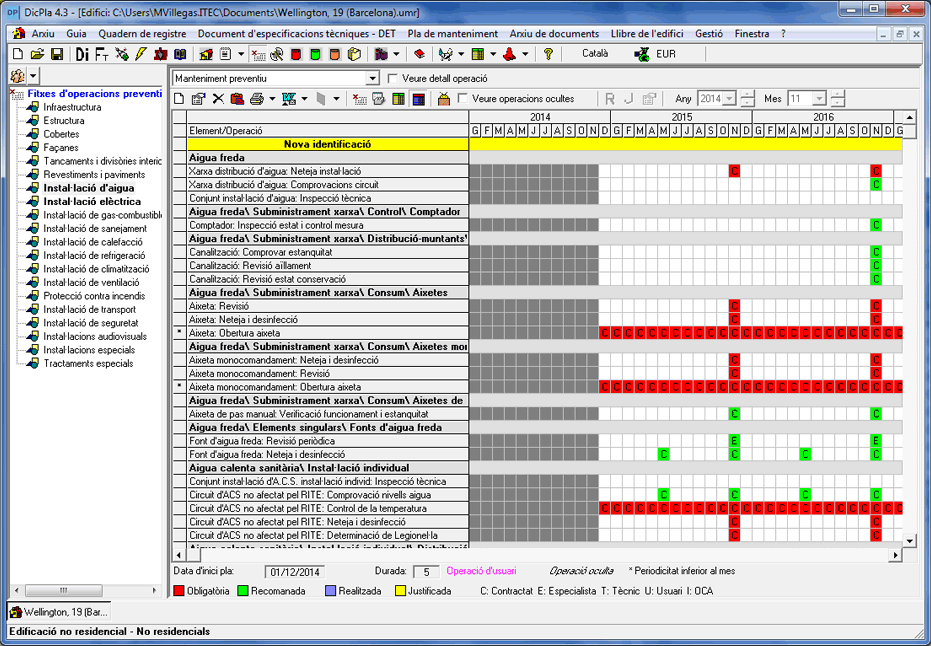931x646 pixels.
Task: Click the yellow question mark help icon
Action: click(x=548, y=55)
